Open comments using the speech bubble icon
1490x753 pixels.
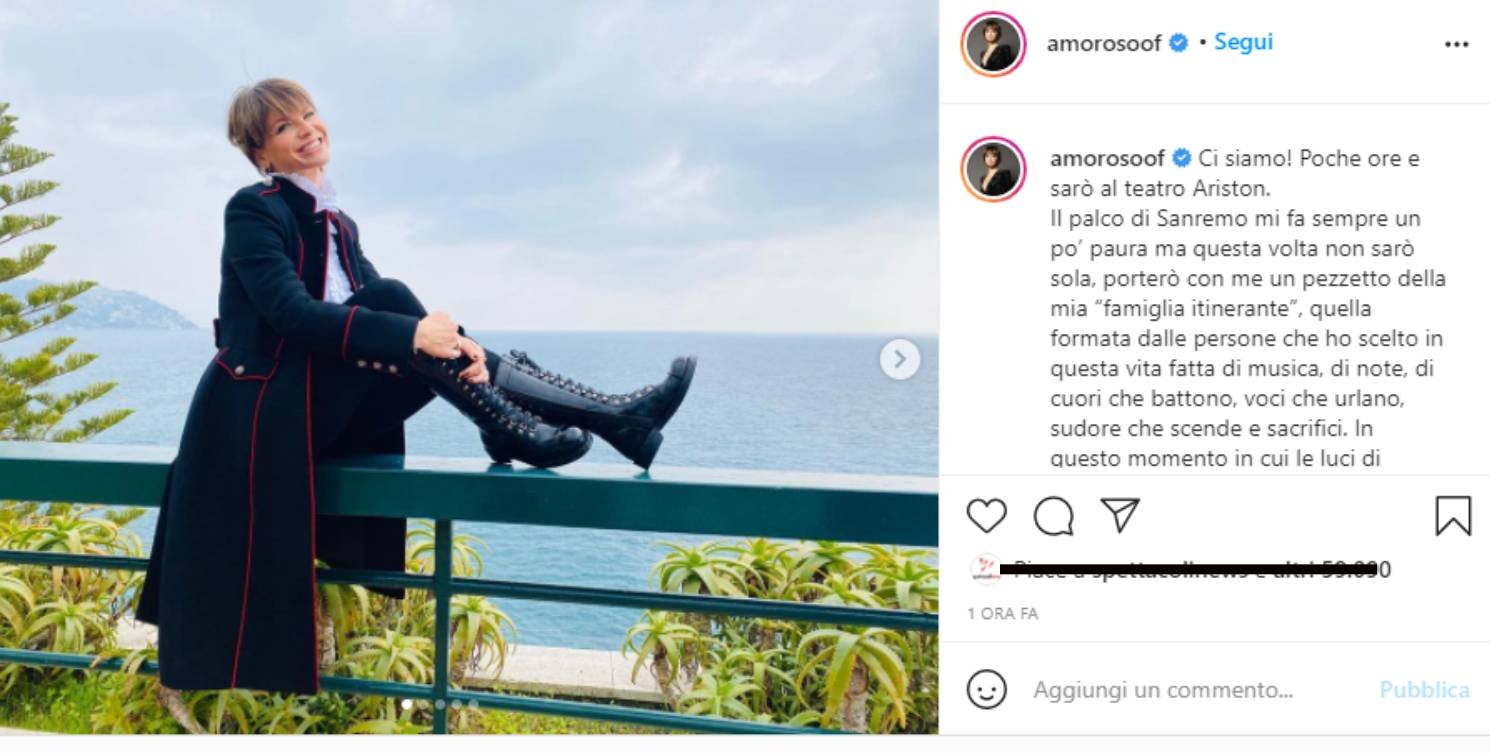pyautogui.click(x=1053, y=516)
